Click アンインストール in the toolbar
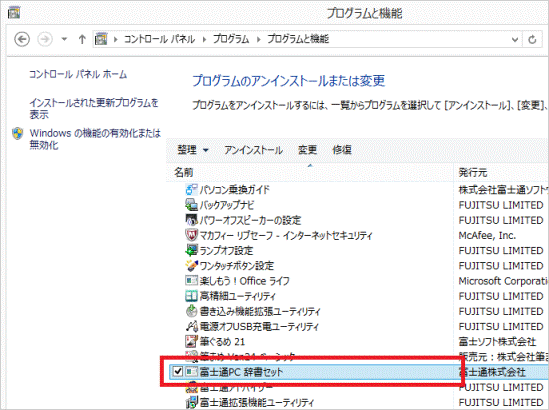This screenshot has width=549, height=410. tap(253, 150)
